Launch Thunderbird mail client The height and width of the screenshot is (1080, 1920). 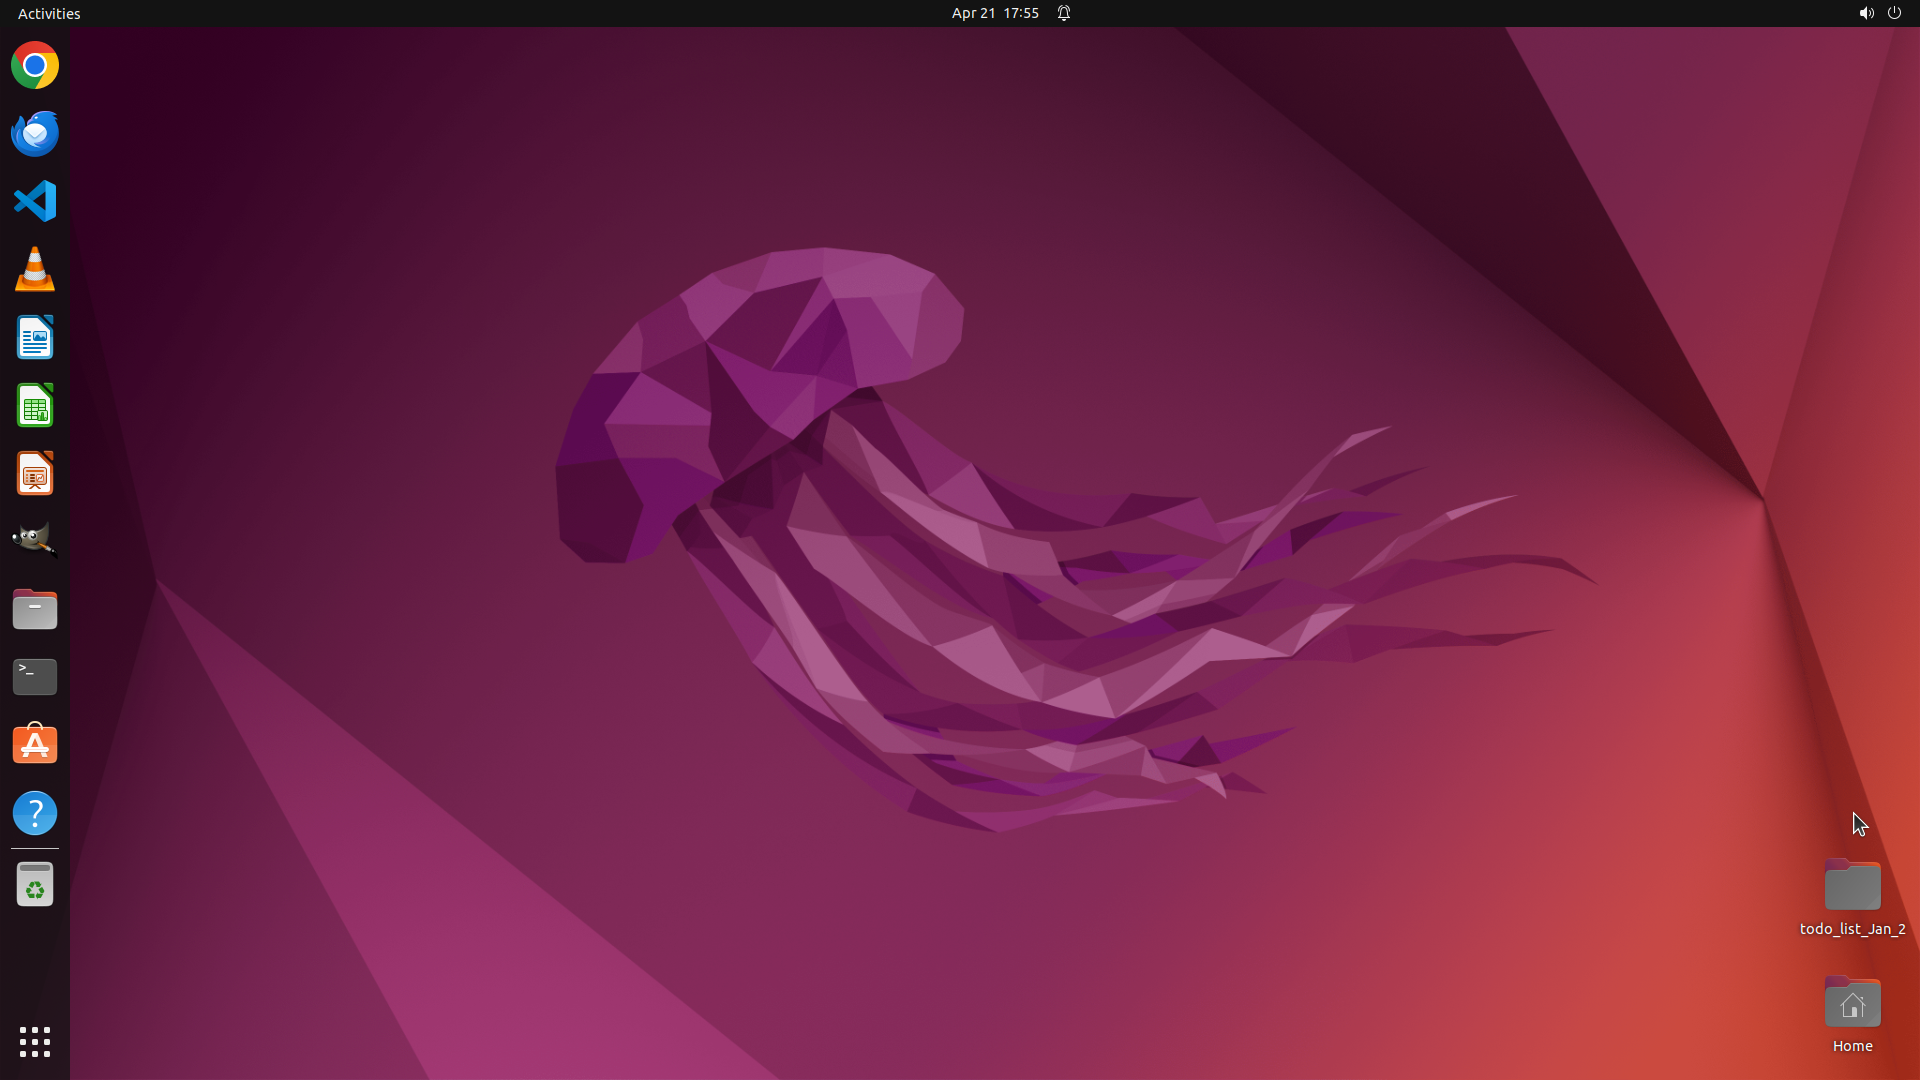[35, 133]
